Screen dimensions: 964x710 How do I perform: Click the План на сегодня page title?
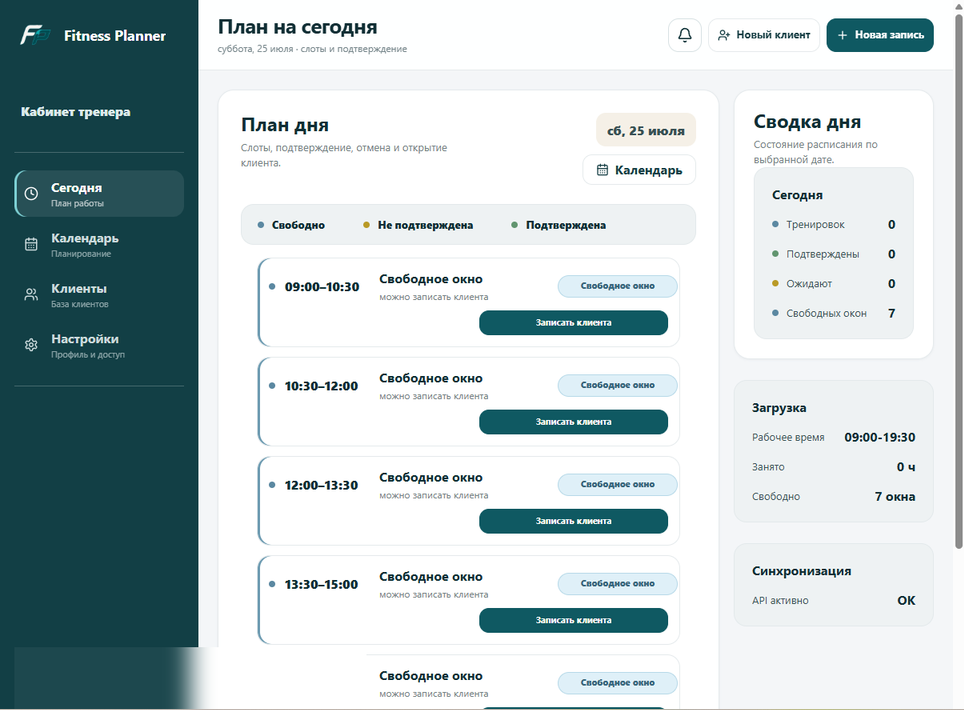click(298, 27)
